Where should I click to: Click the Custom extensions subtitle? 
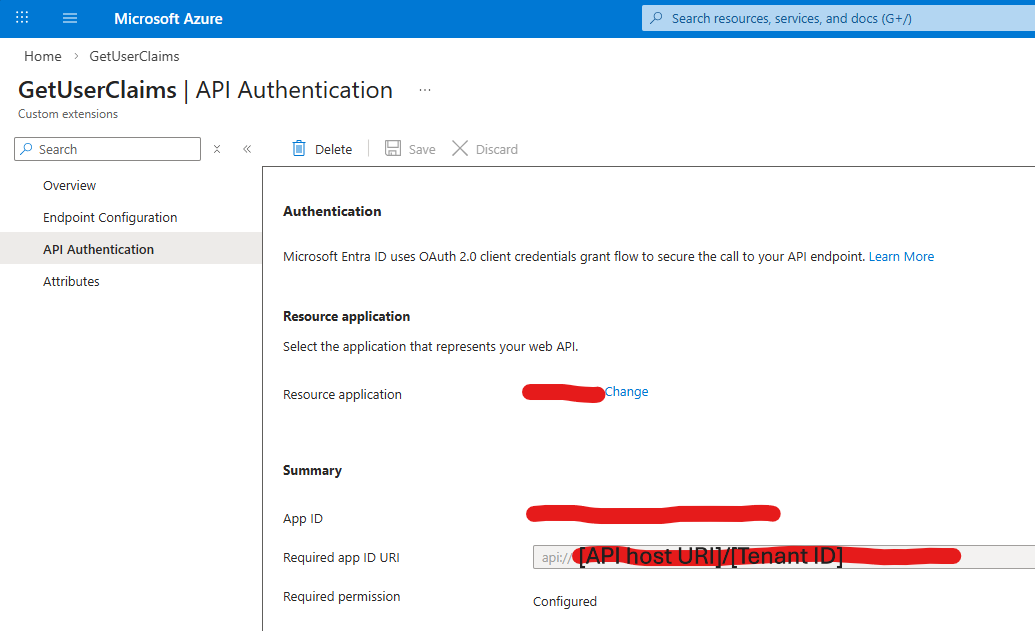[68, 114]
